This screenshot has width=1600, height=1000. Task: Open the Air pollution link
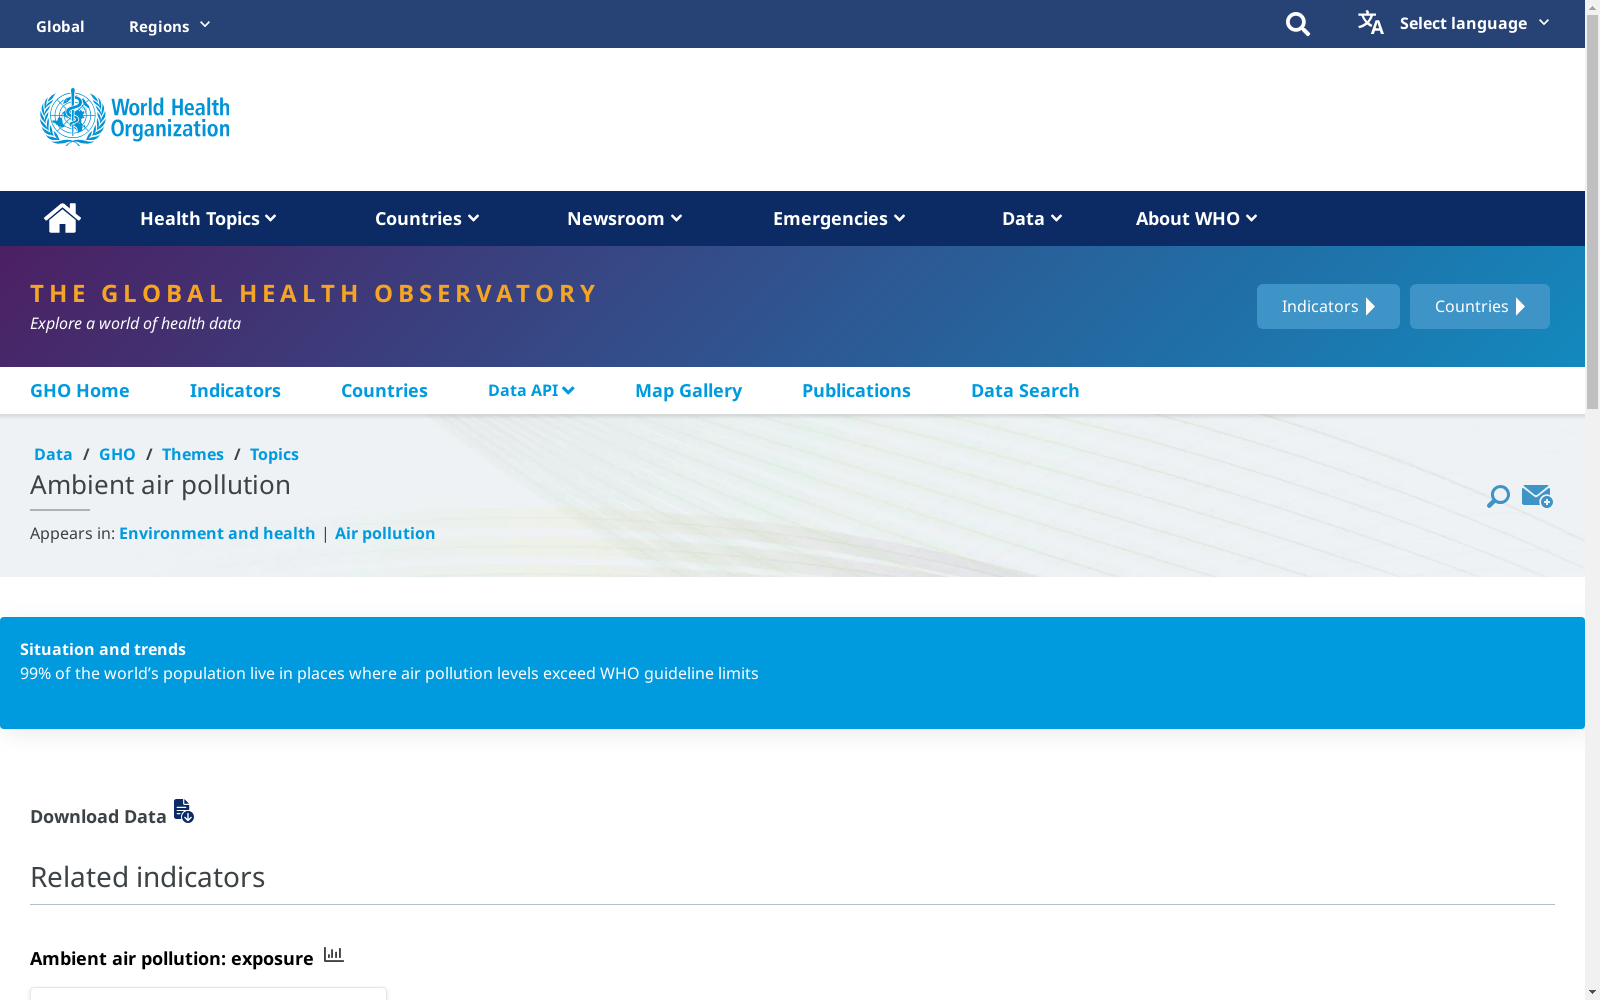coord(385,533)
